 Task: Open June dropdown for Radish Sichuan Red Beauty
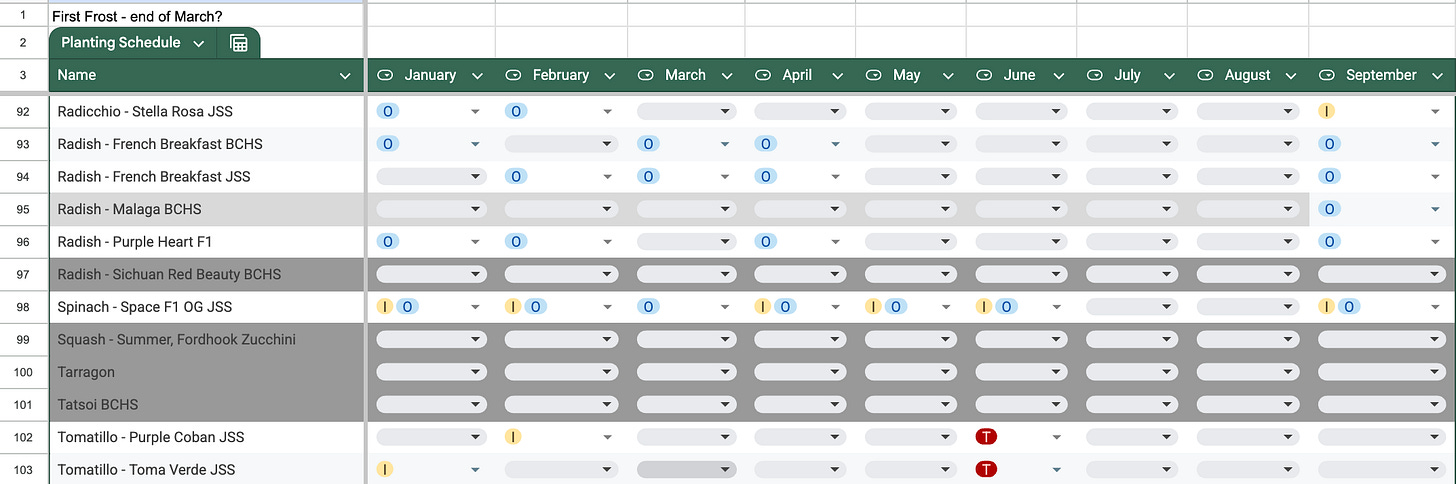pyautogui.click(x=1021, y=274)
